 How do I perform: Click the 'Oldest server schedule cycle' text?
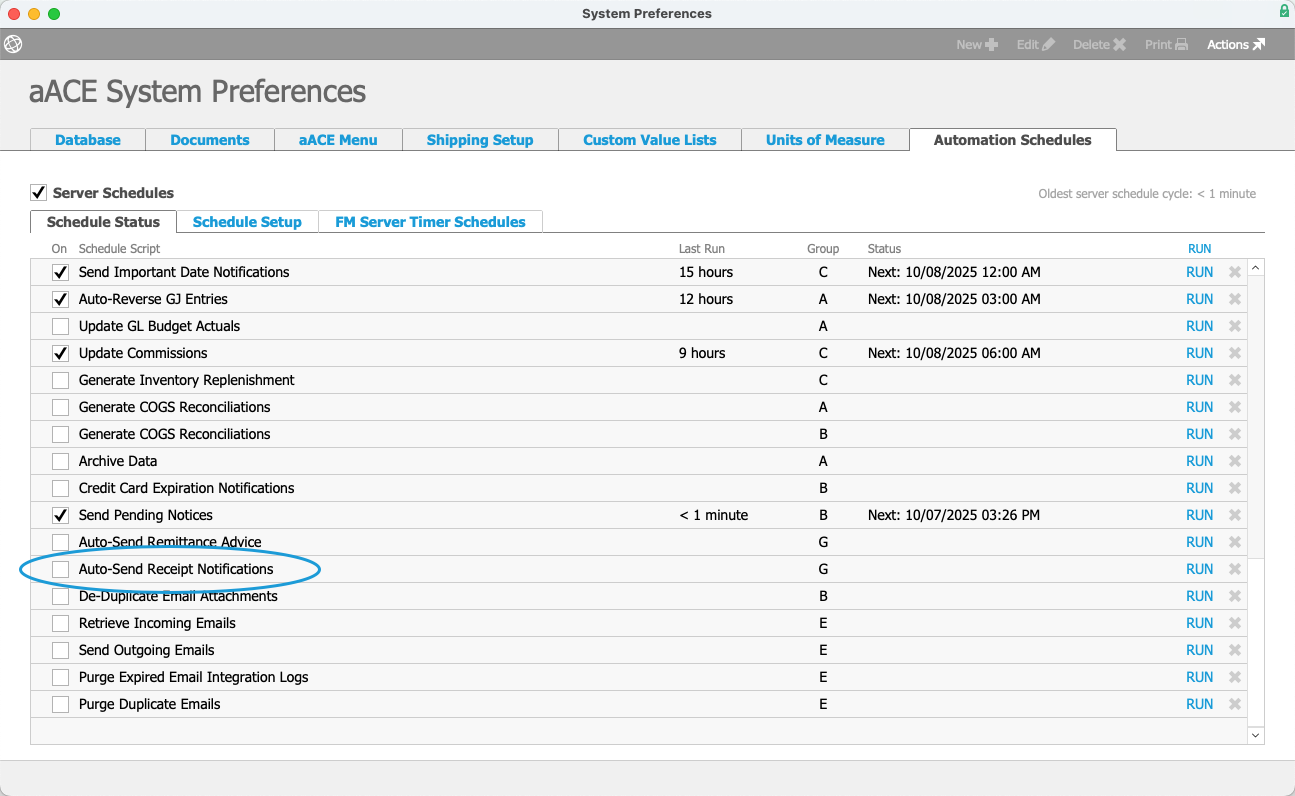click(x=1147, y=194)
